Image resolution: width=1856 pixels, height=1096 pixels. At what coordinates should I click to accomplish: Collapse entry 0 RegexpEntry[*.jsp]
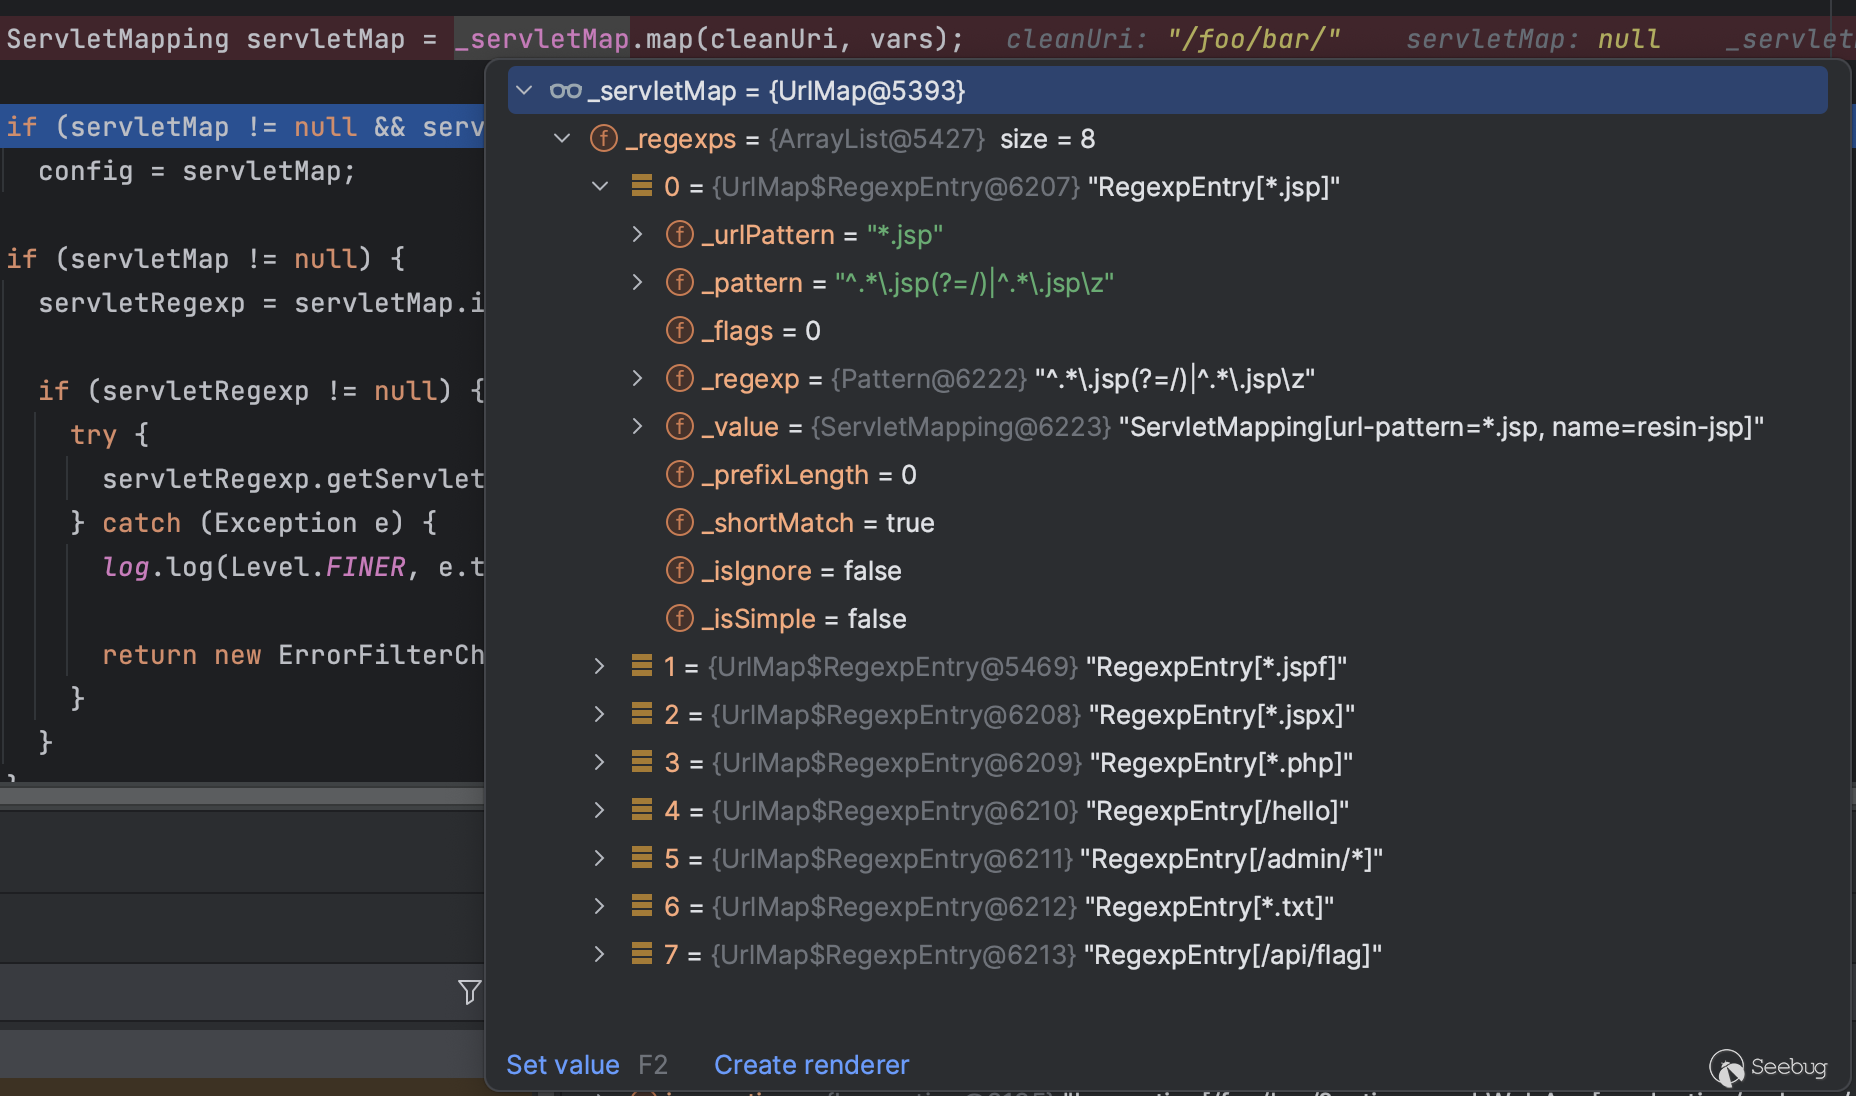[600, 187]
